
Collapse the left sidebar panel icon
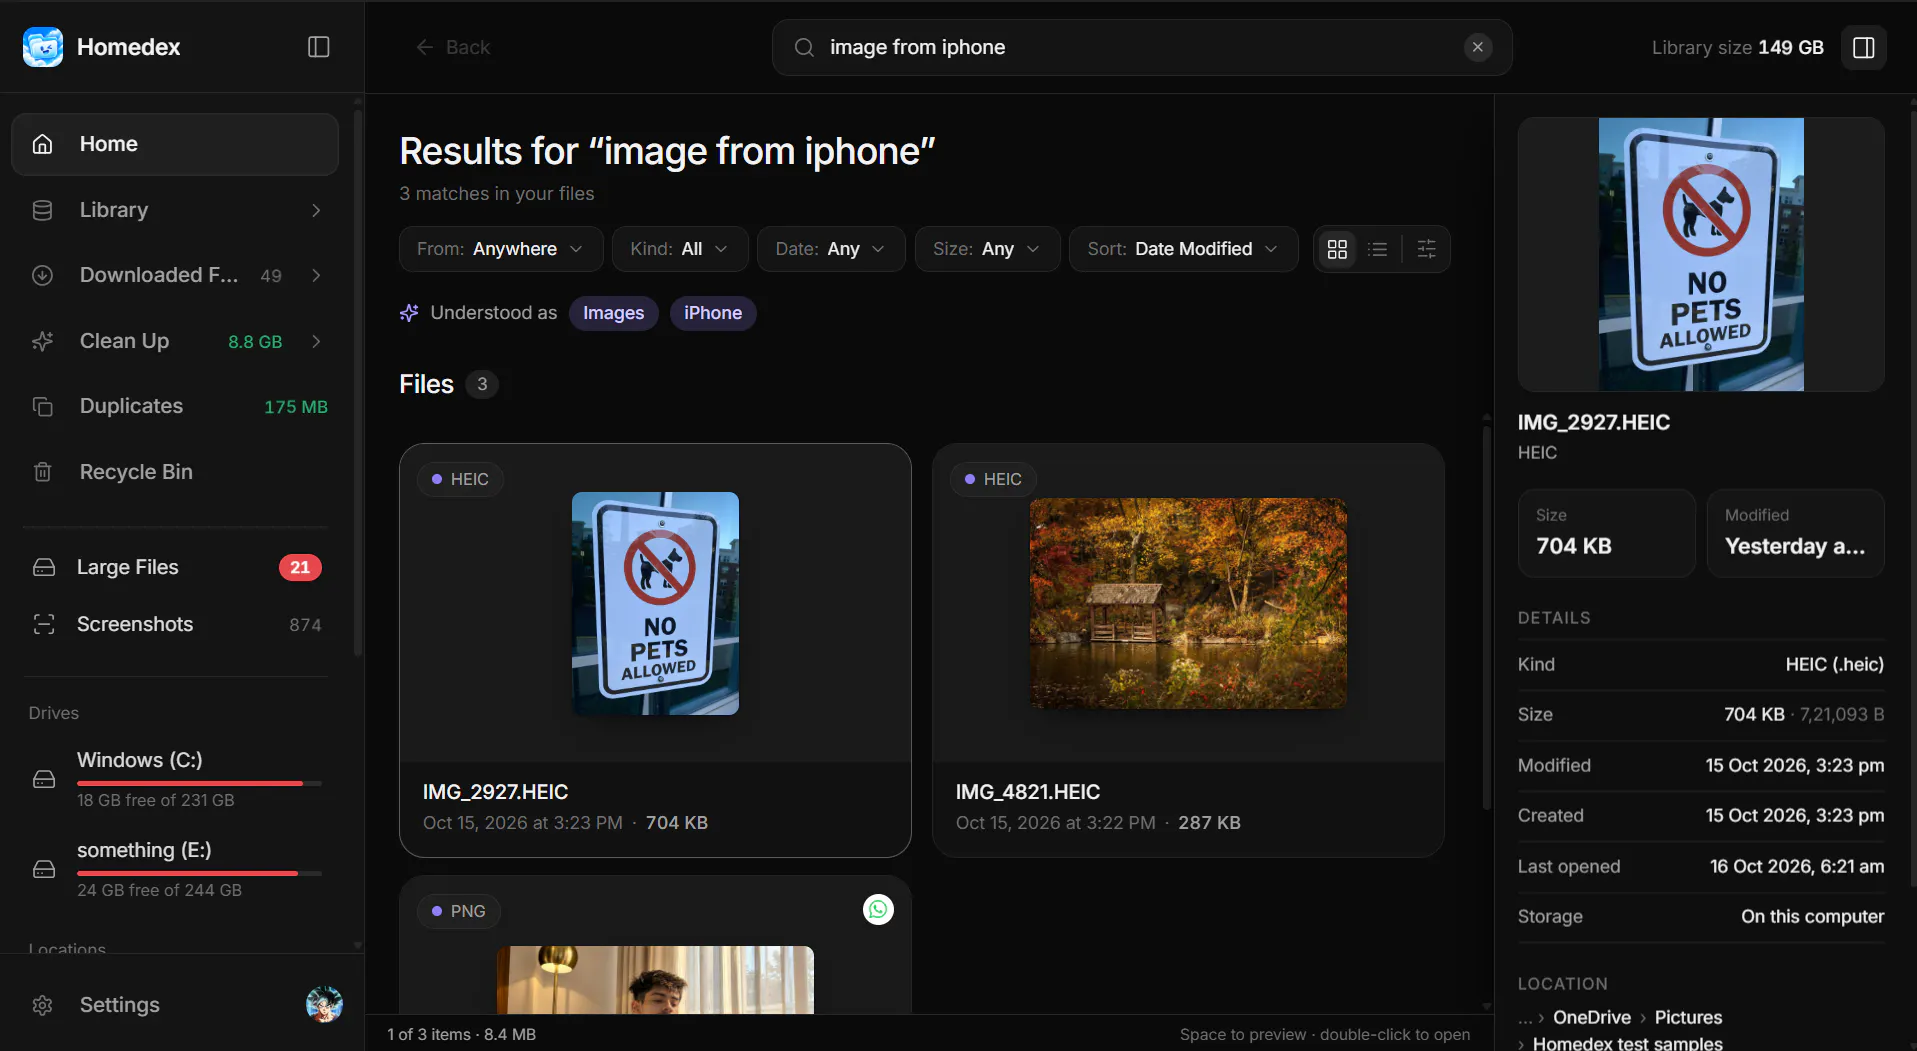(318, 47)
